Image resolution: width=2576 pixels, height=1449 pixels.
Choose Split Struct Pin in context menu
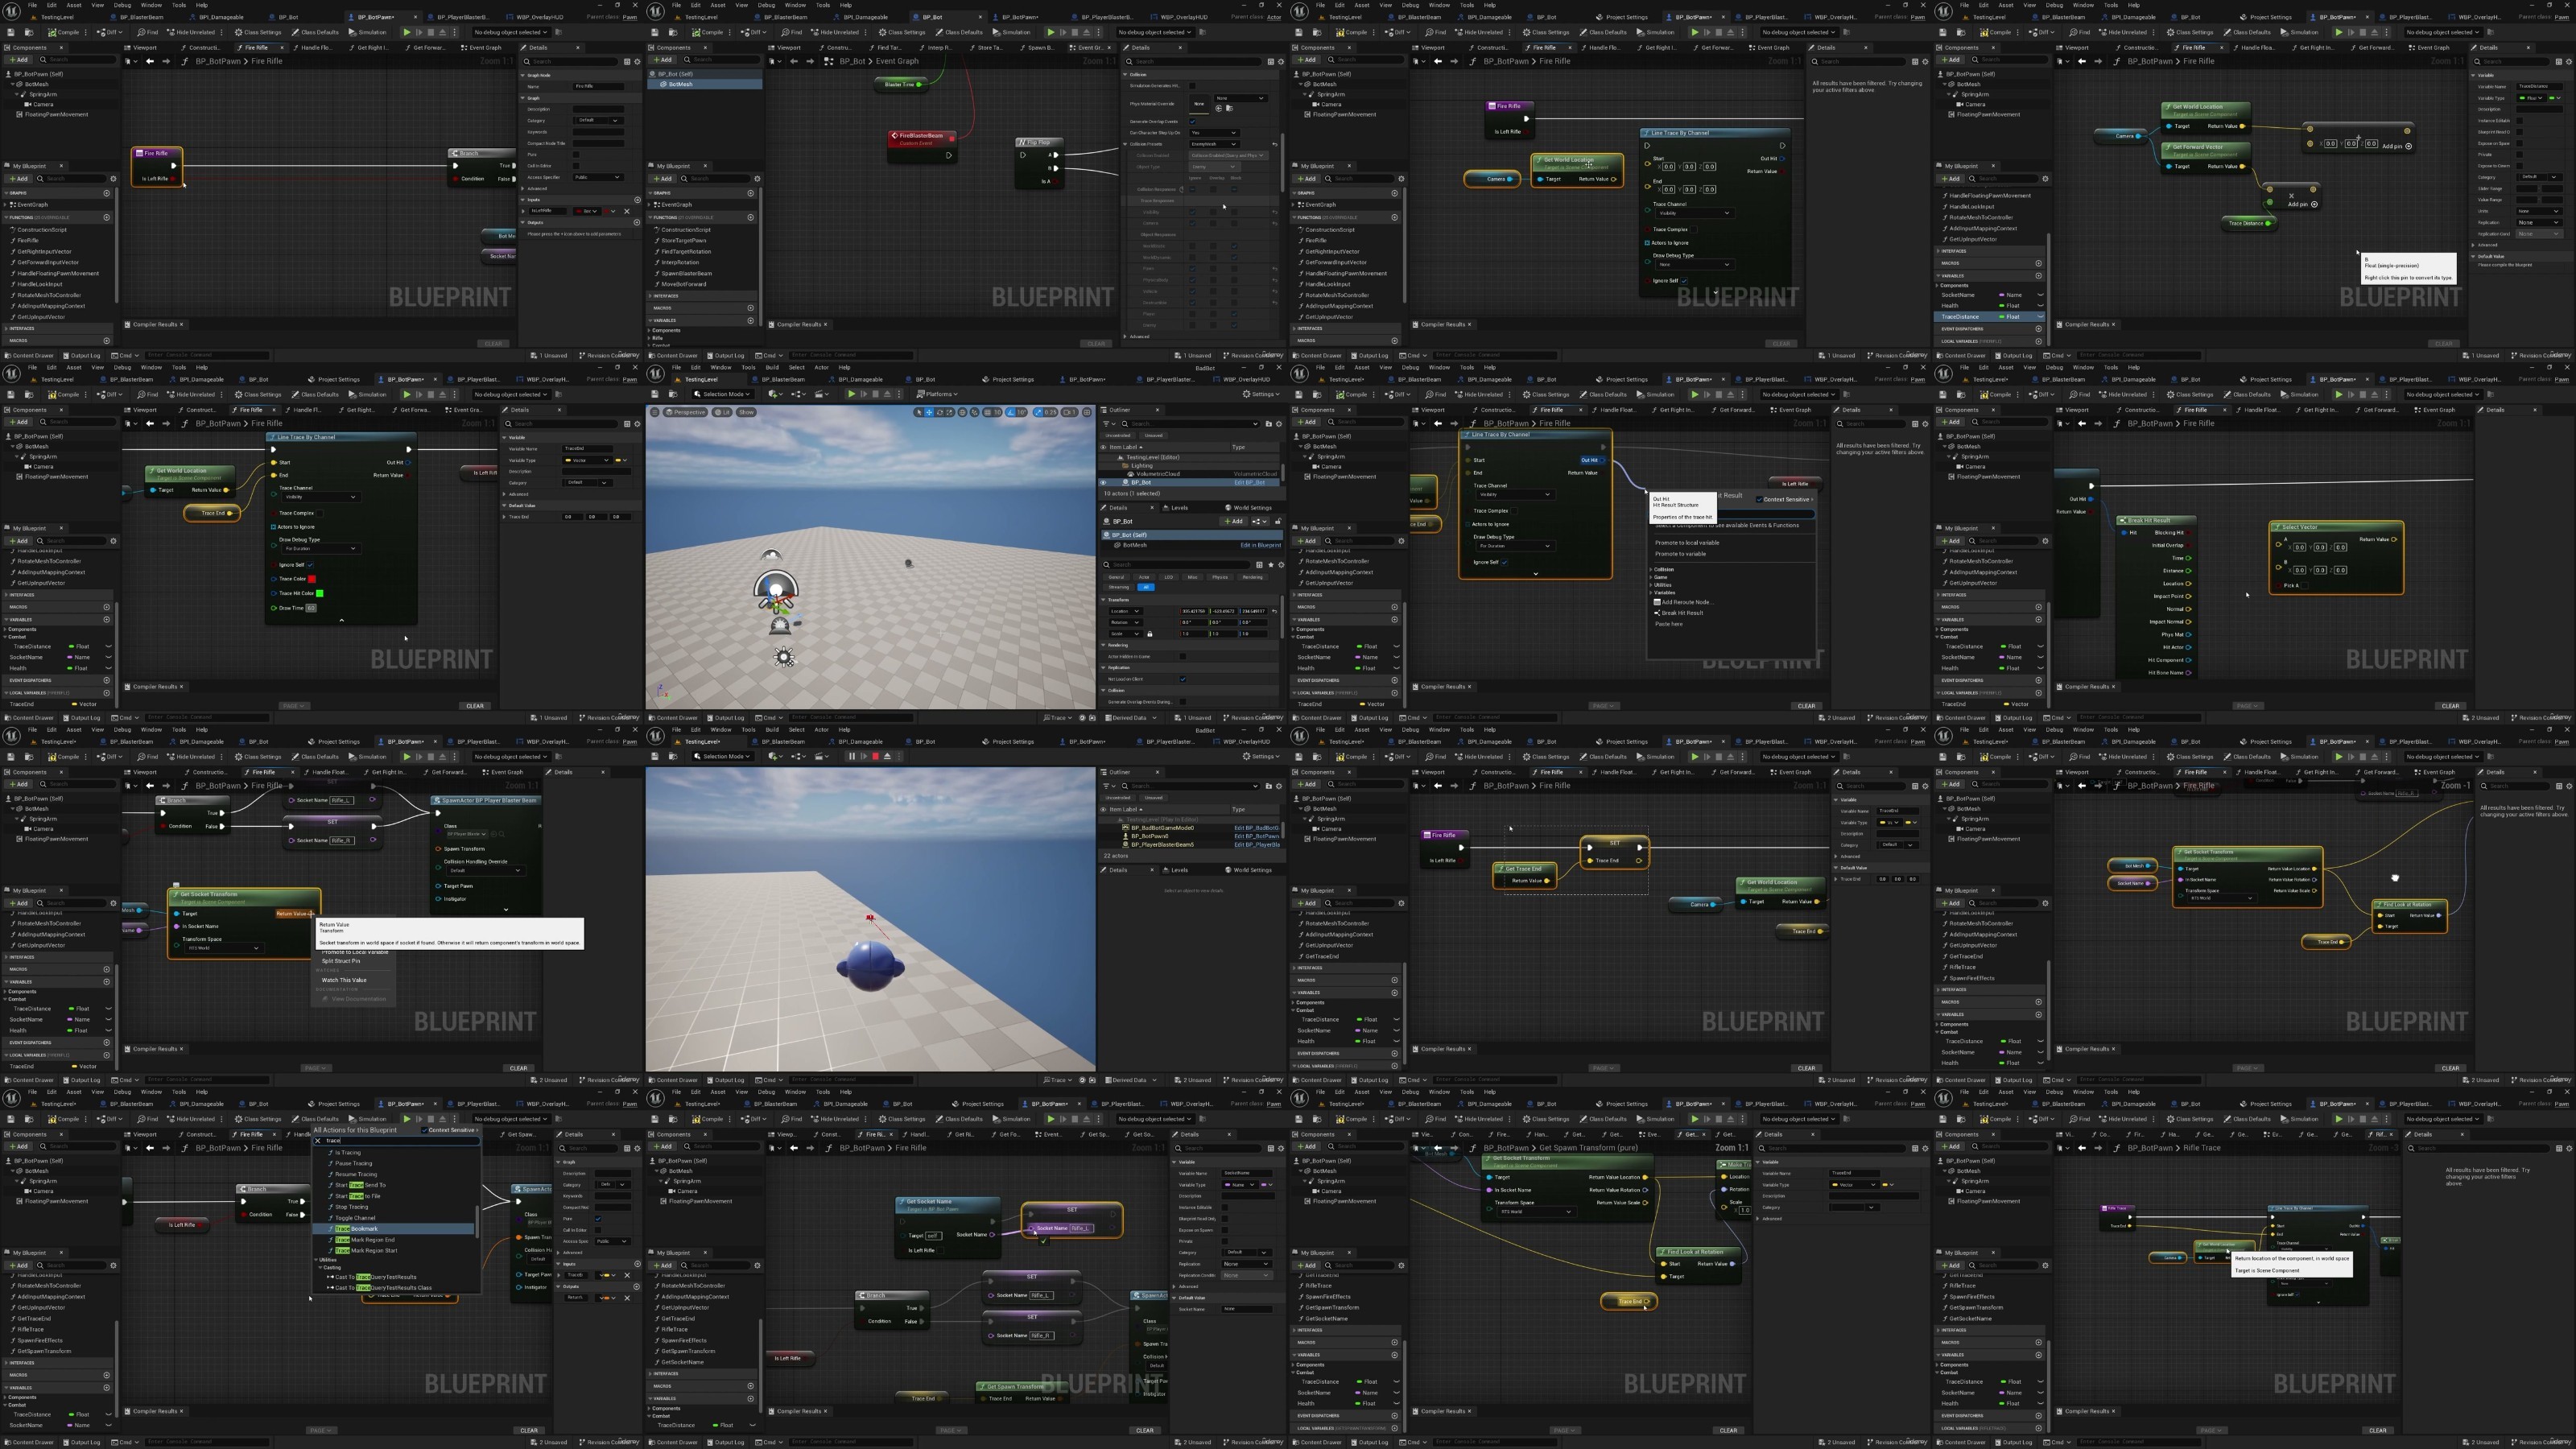point(341,961)
